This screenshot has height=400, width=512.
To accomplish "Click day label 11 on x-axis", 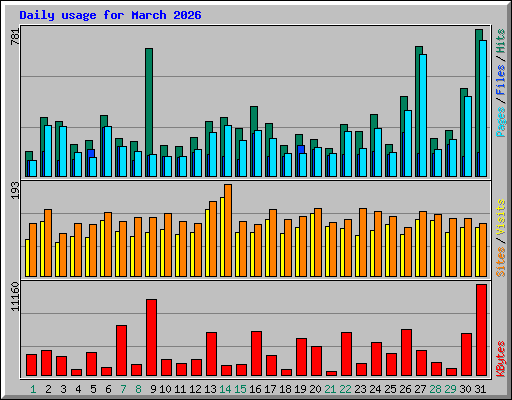I will [x=180, y=389].
